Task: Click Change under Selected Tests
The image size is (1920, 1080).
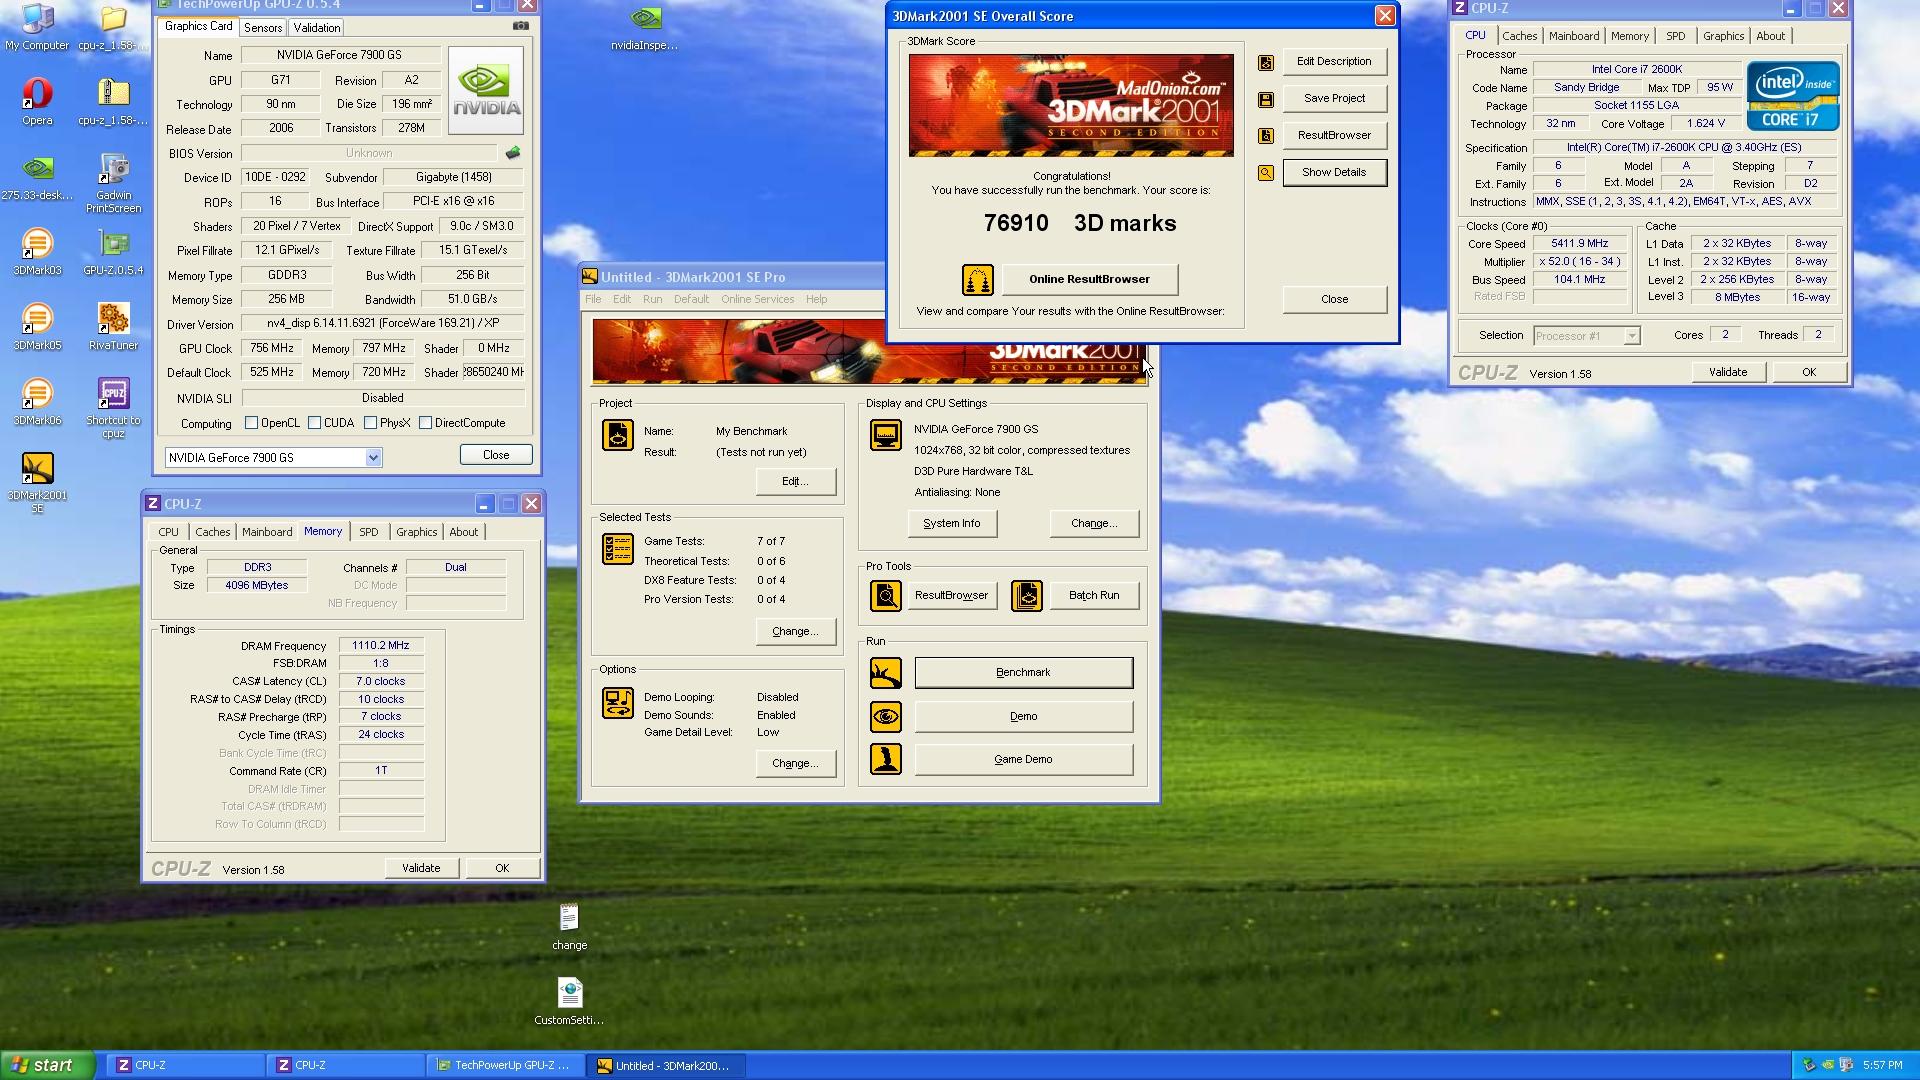Action: [795, 631]
